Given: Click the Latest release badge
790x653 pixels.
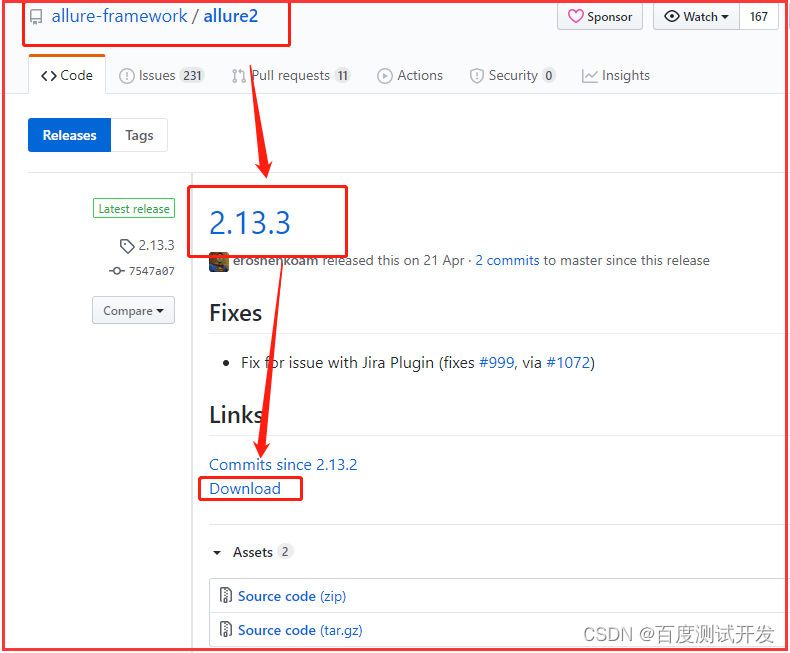Looking at the screenshot, I should click(134, 209).
